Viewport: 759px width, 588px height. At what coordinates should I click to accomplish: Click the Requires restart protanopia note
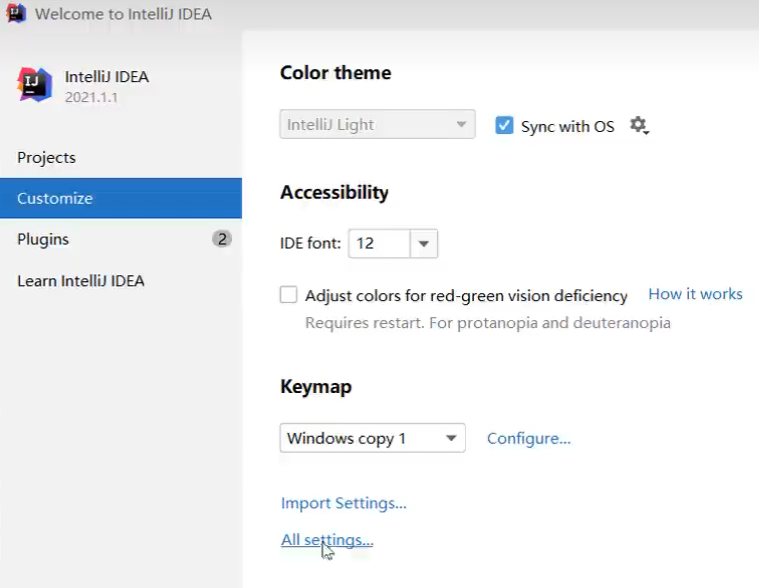[x=488, y=323]
